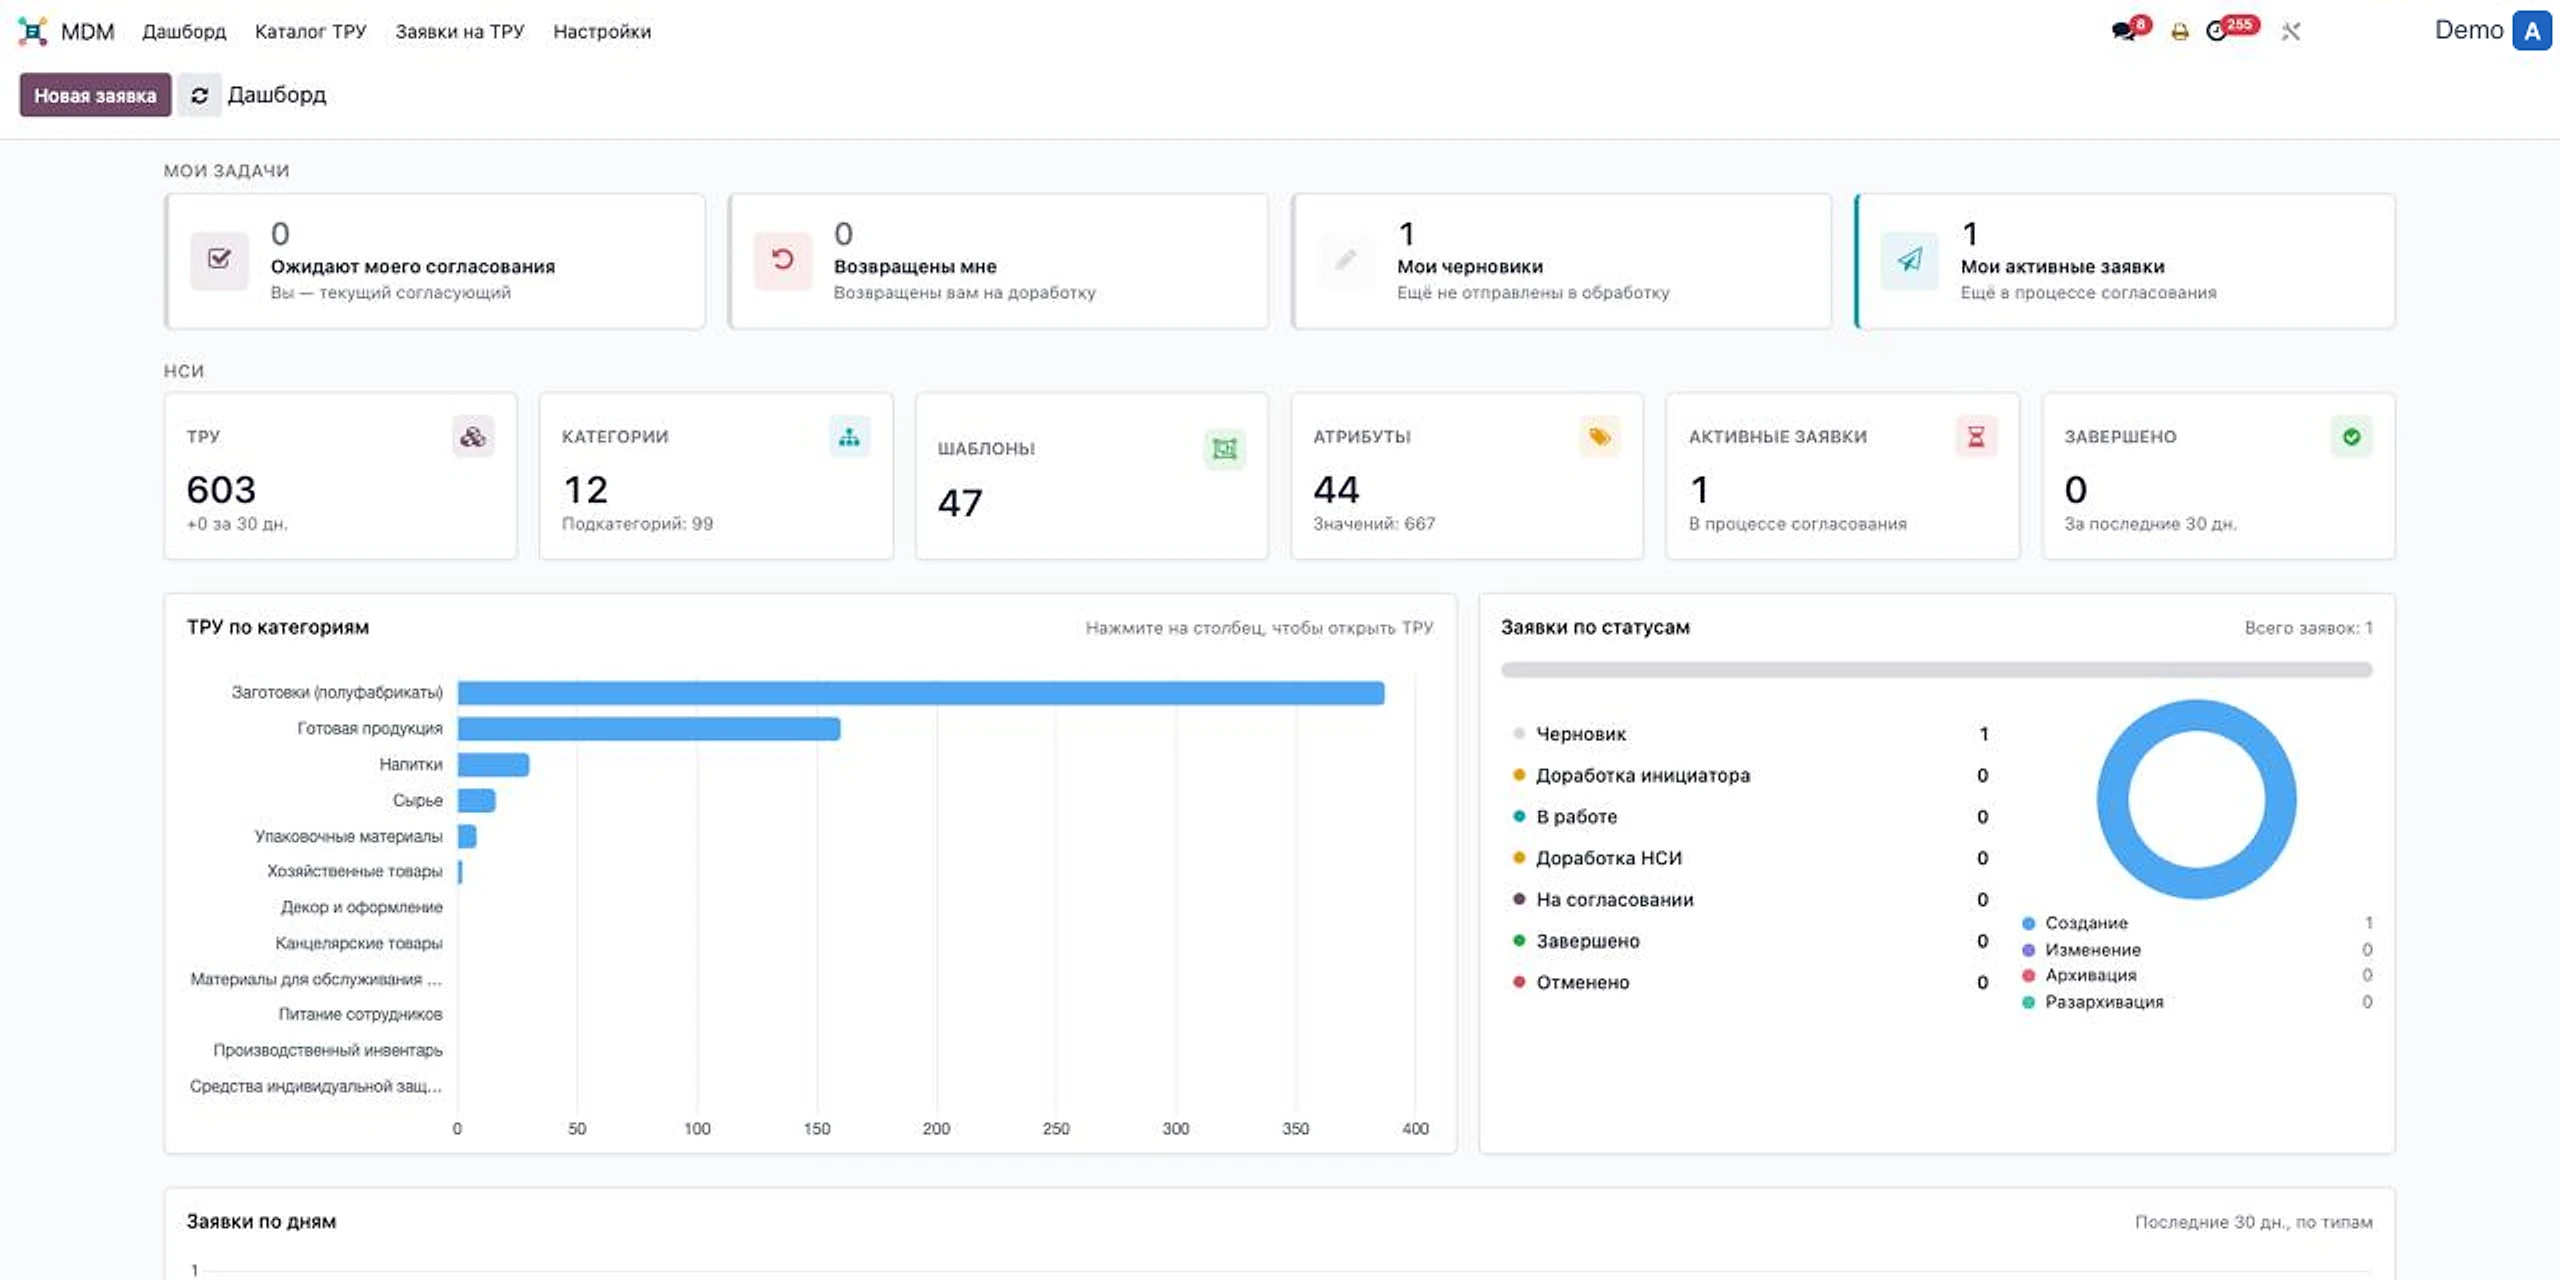This screenshot has height=1280, width=2560.
Task: Toggle the Изменение legend color dot
Action: (x=2028, y=950)
